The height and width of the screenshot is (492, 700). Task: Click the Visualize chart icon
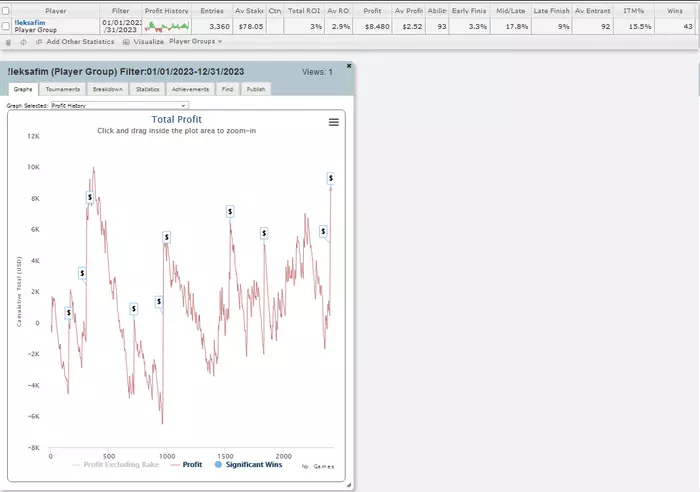[x=126, y=42]
